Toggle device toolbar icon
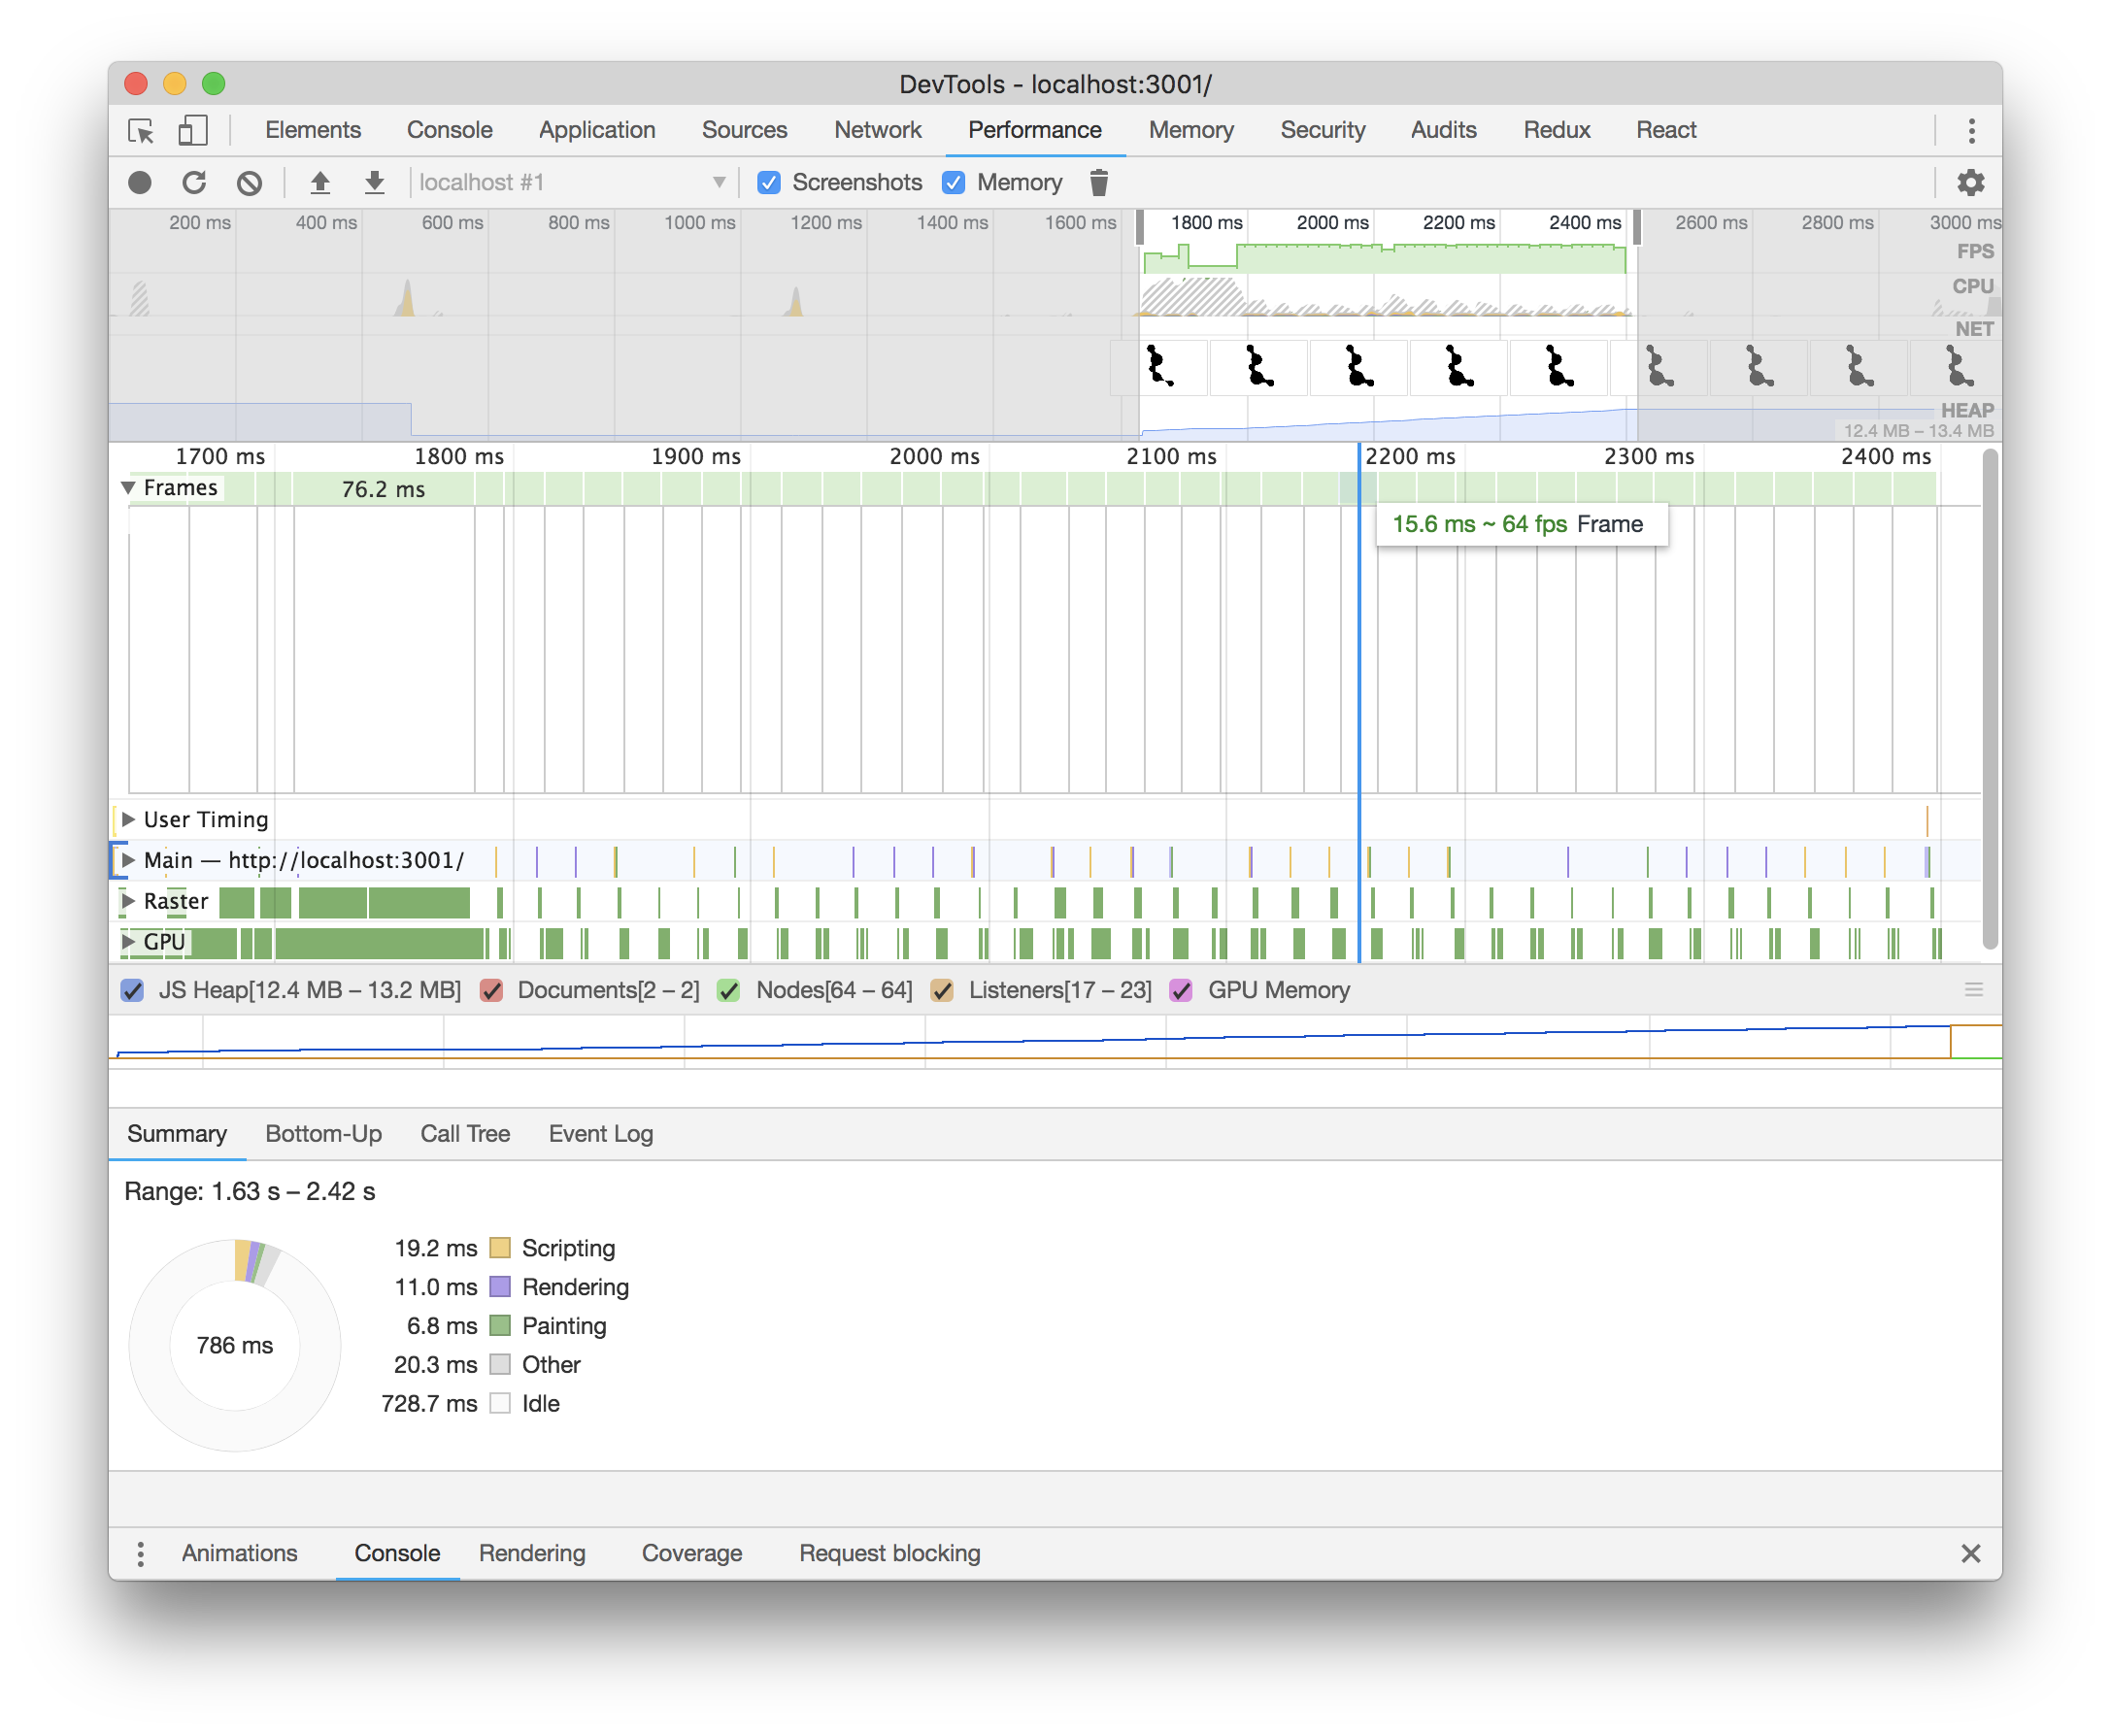The image size is (2111, 1736). [x=192, y=130]
